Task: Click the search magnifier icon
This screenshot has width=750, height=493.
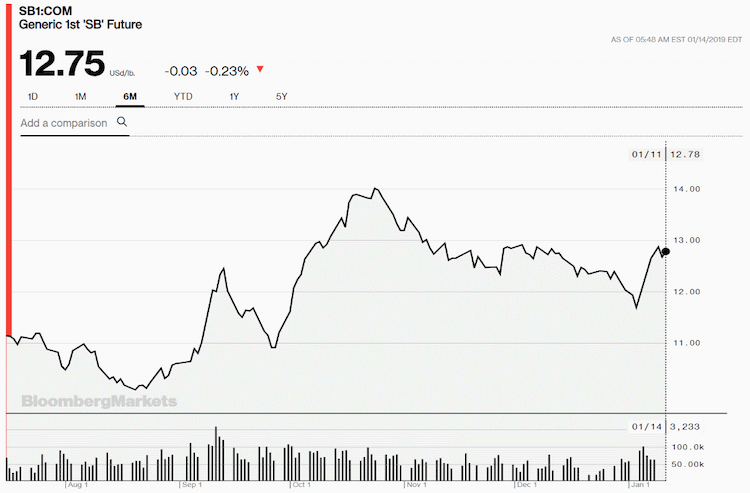Action: [x=122, y=122]
